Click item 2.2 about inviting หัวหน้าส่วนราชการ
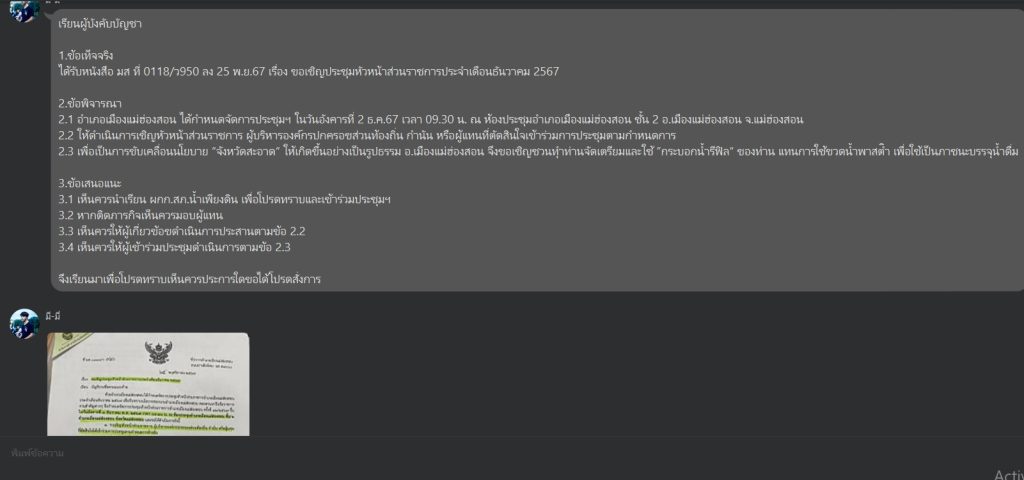Viewport: 1024px width, 480px height. 367,135
